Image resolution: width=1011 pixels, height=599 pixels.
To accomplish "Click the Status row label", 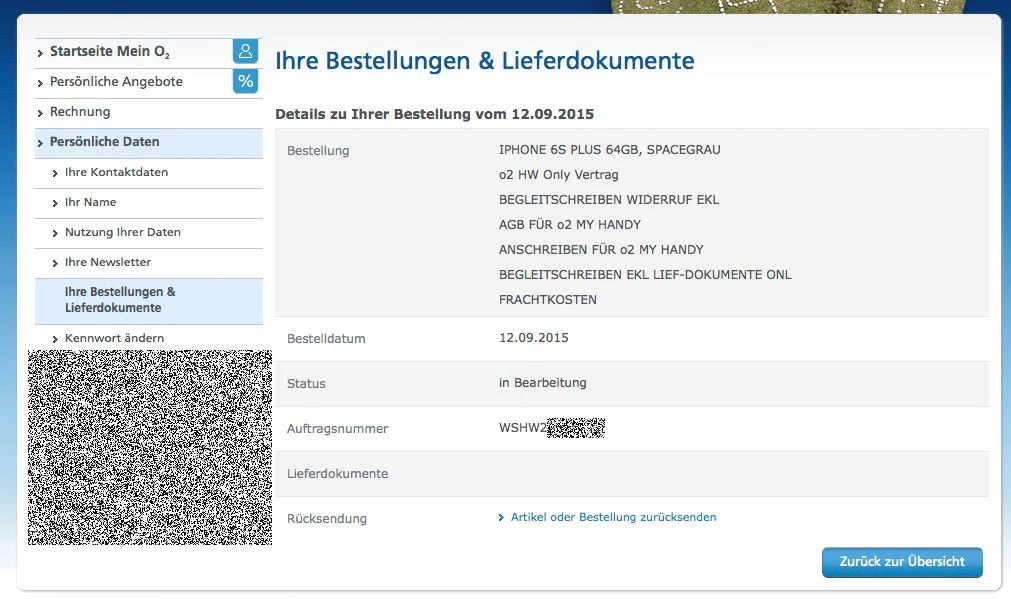I will [306, 384].
